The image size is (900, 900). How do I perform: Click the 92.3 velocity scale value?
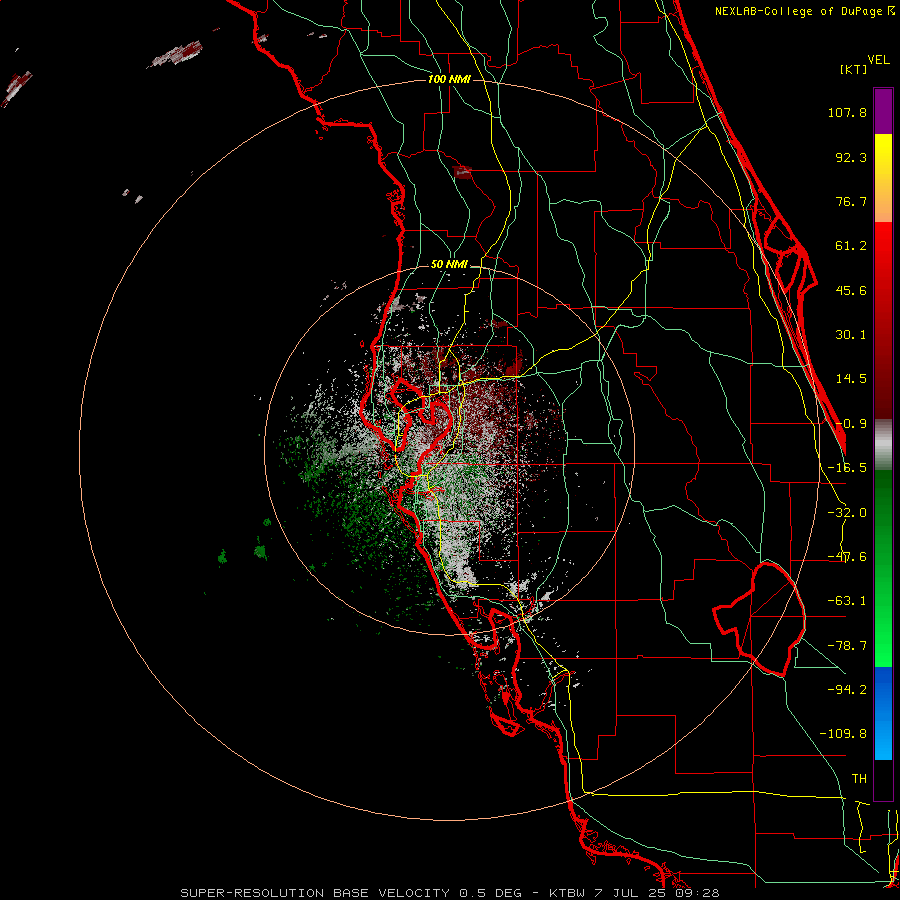[851, 157]
